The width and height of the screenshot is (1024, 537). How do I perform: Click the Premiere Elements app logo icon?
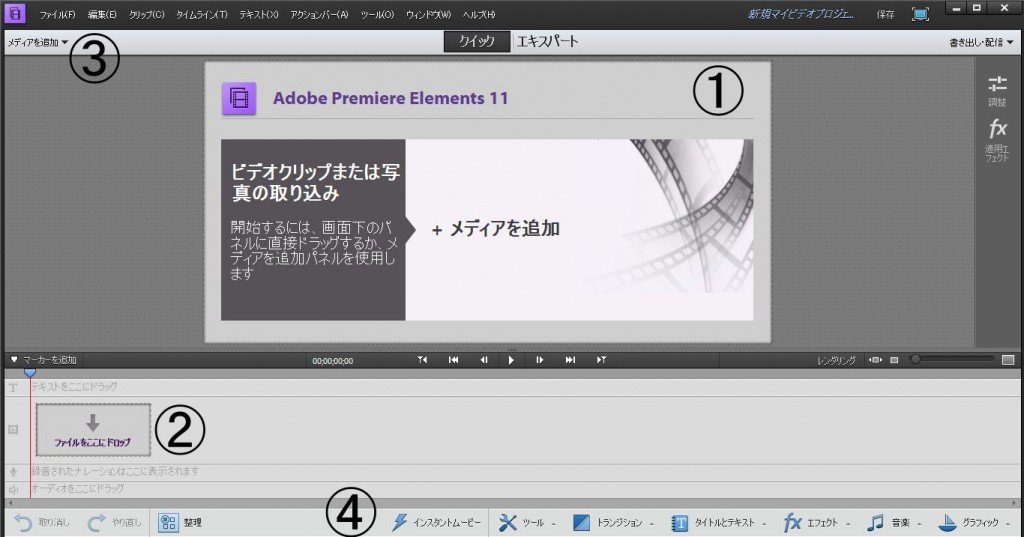coord(15,13)
